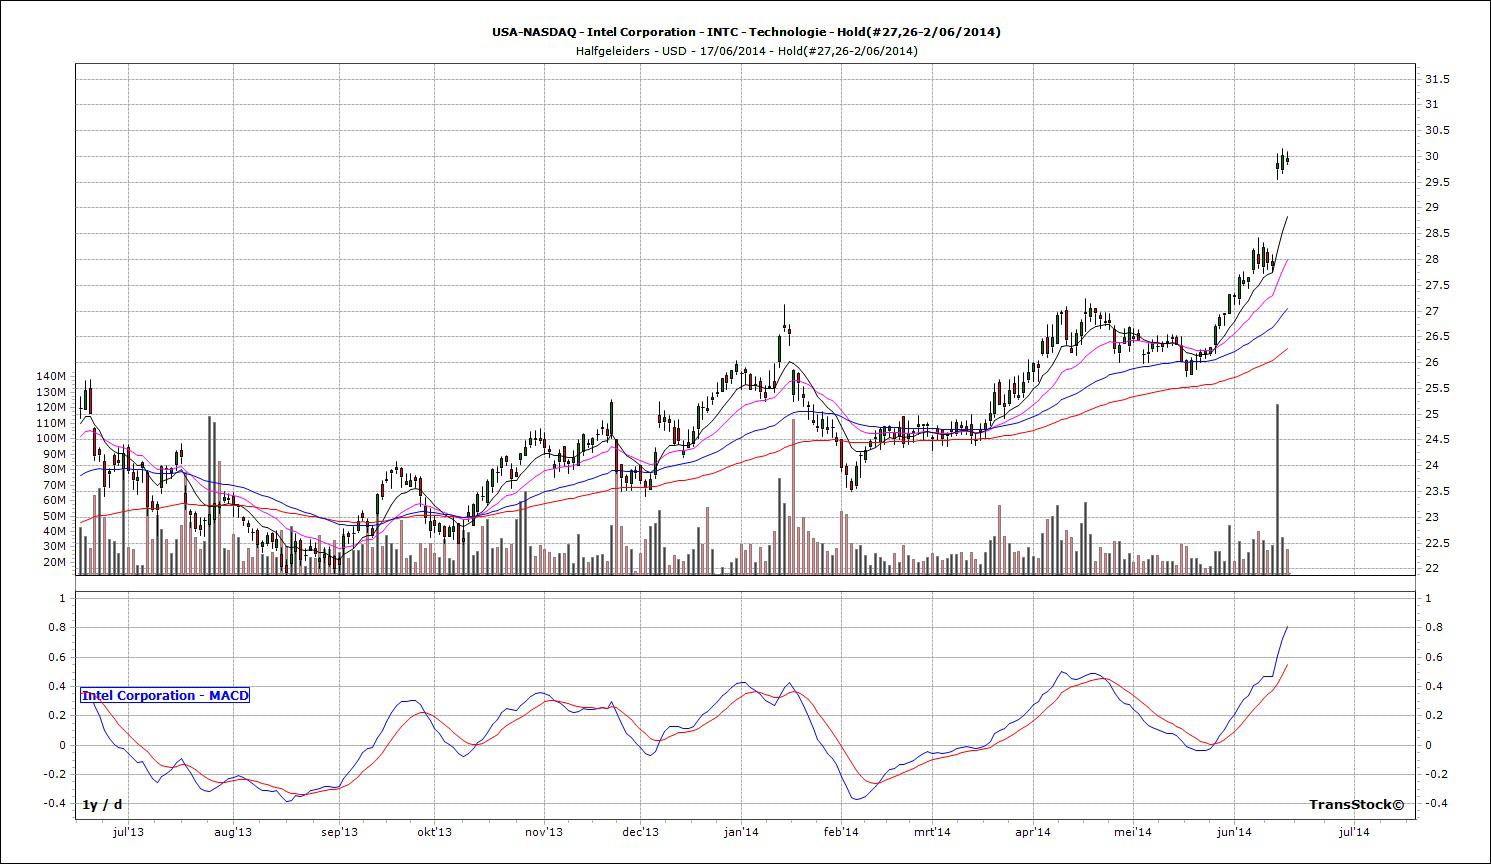This screenshot has height=864, width=1491.
Task: Click the '1y / d' period label
Action: [102, 804]
